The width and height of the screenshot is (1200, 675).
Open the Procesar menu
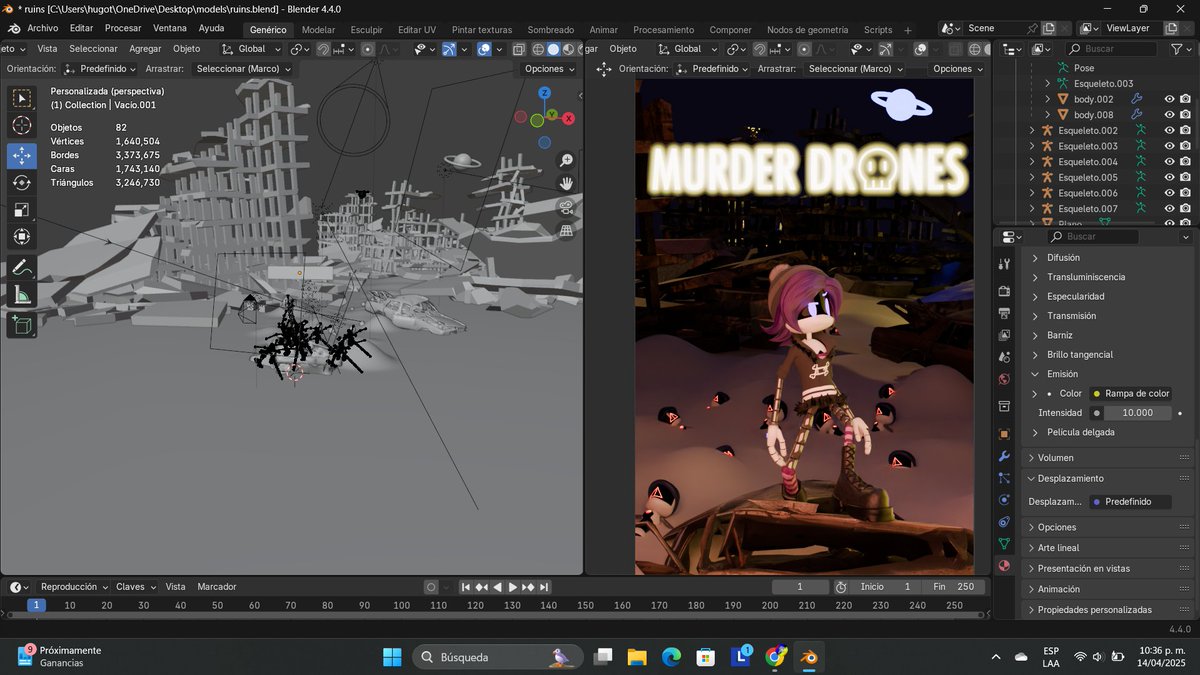click(x=123, y=28)
